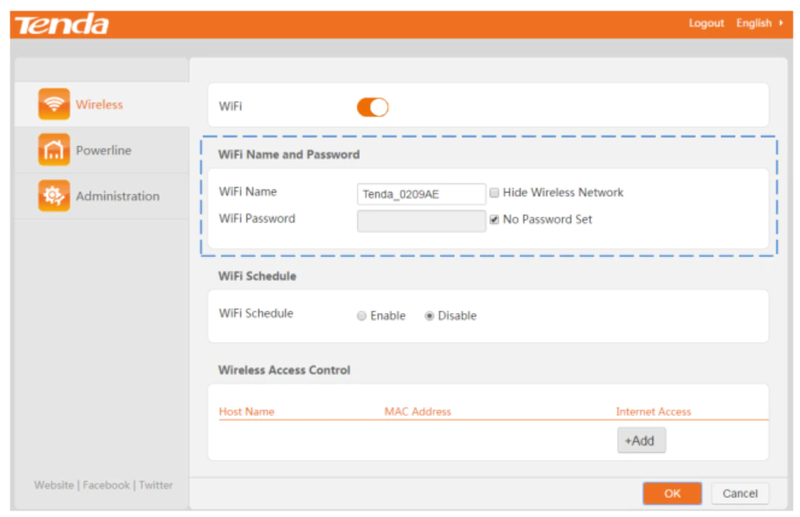
Task: Click the Cancel button
Action: pyautogui.click(x=740, y=493)
